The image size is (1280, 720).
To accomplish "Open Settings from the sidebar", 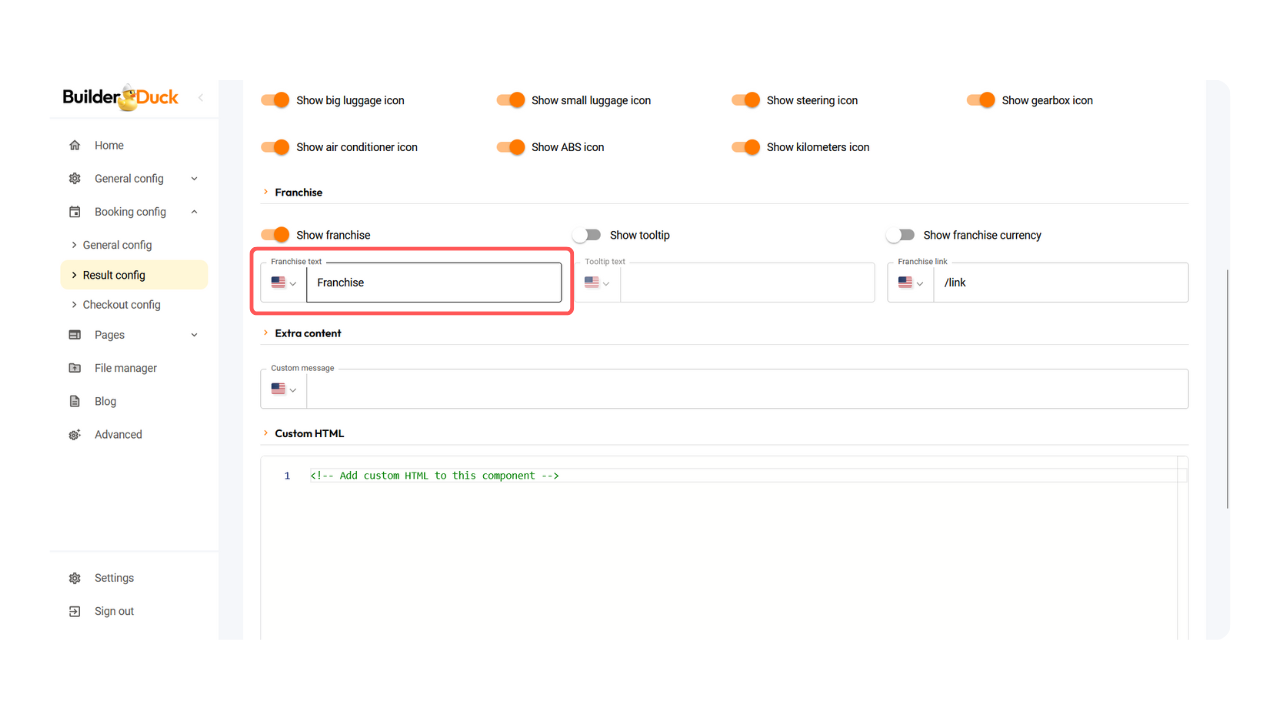I will 114,578.
